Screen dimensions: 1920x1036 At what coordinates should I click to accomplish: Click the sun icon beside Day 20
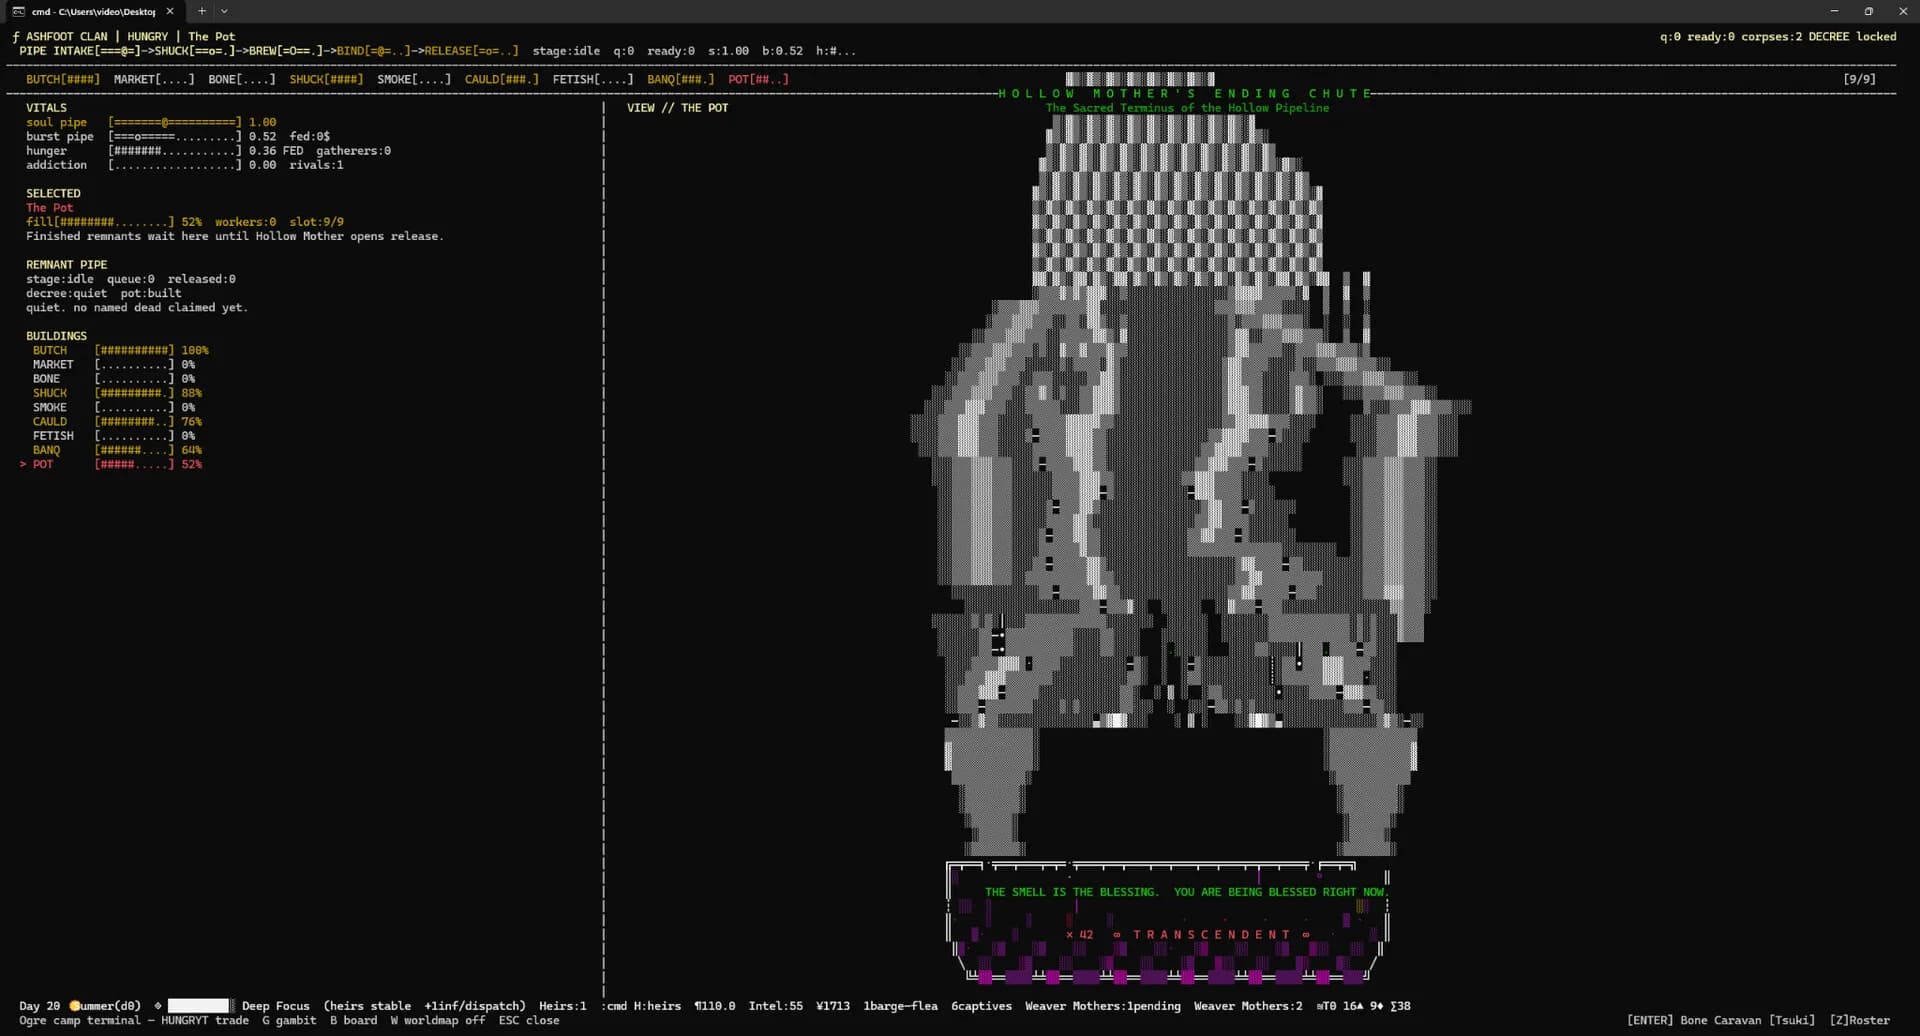[x=74, y=1006]
